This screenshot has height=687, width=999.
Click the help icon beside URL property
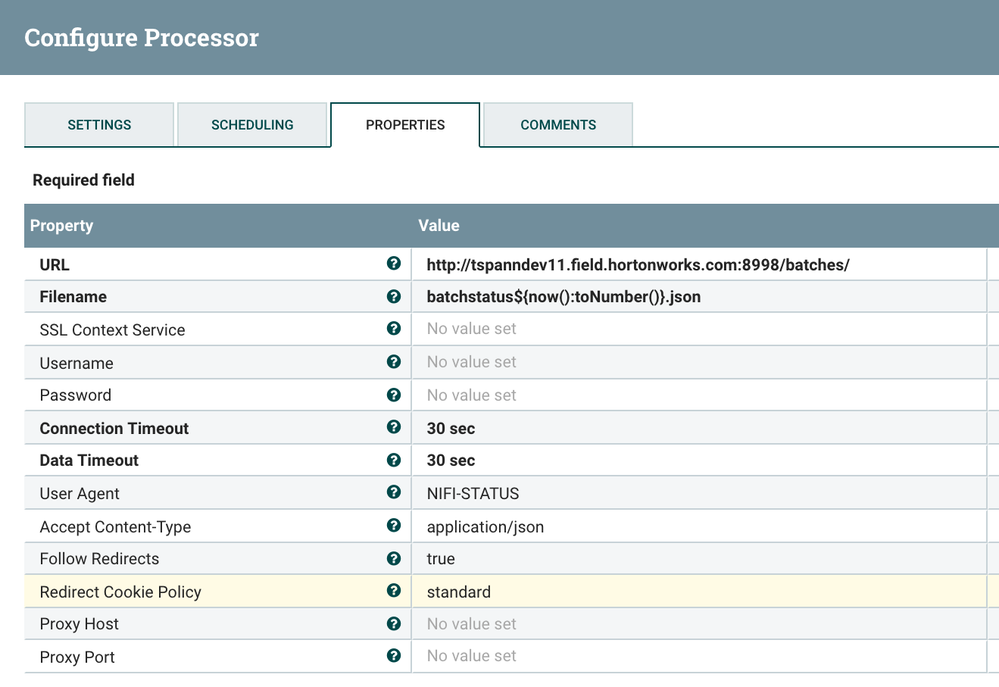point(394,264)
